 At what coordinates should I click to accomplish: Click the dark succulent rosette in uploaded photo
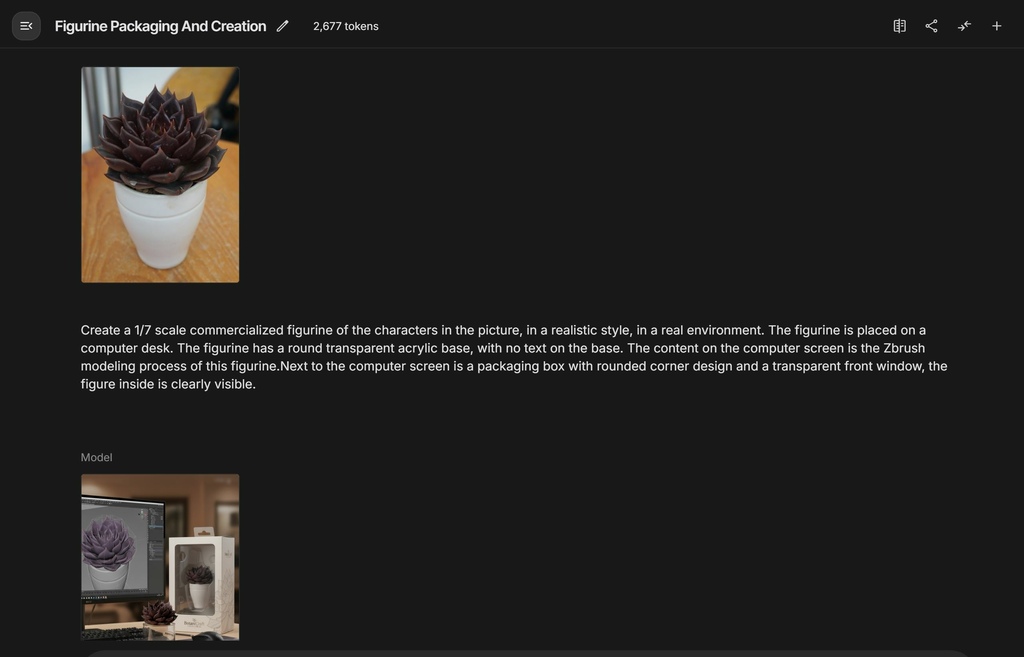tap(161, 140)
